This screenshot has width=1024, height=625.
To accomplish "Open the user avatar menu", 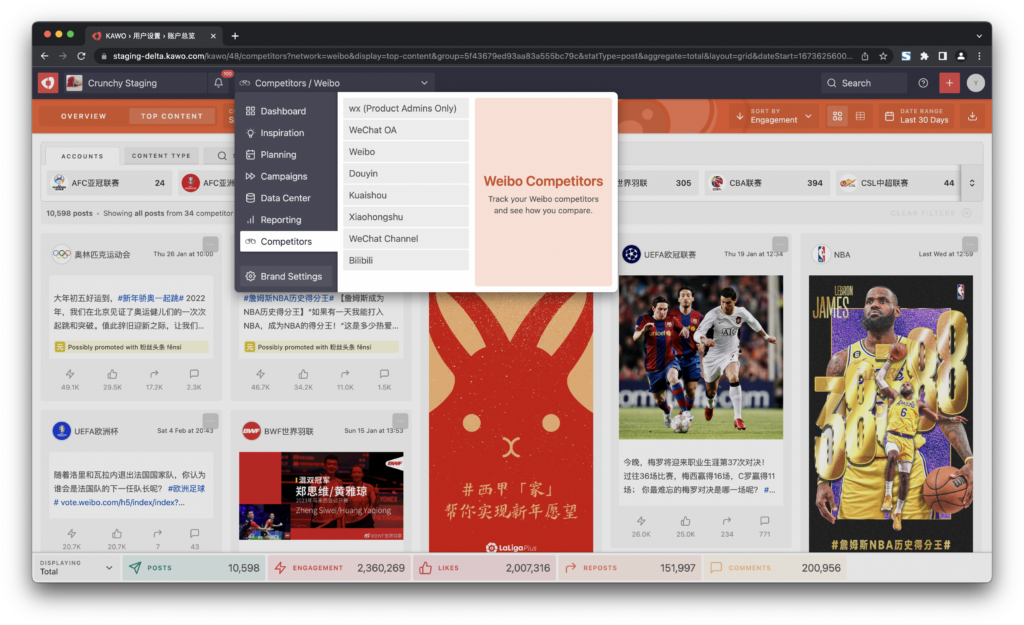I will pos(976,83).
